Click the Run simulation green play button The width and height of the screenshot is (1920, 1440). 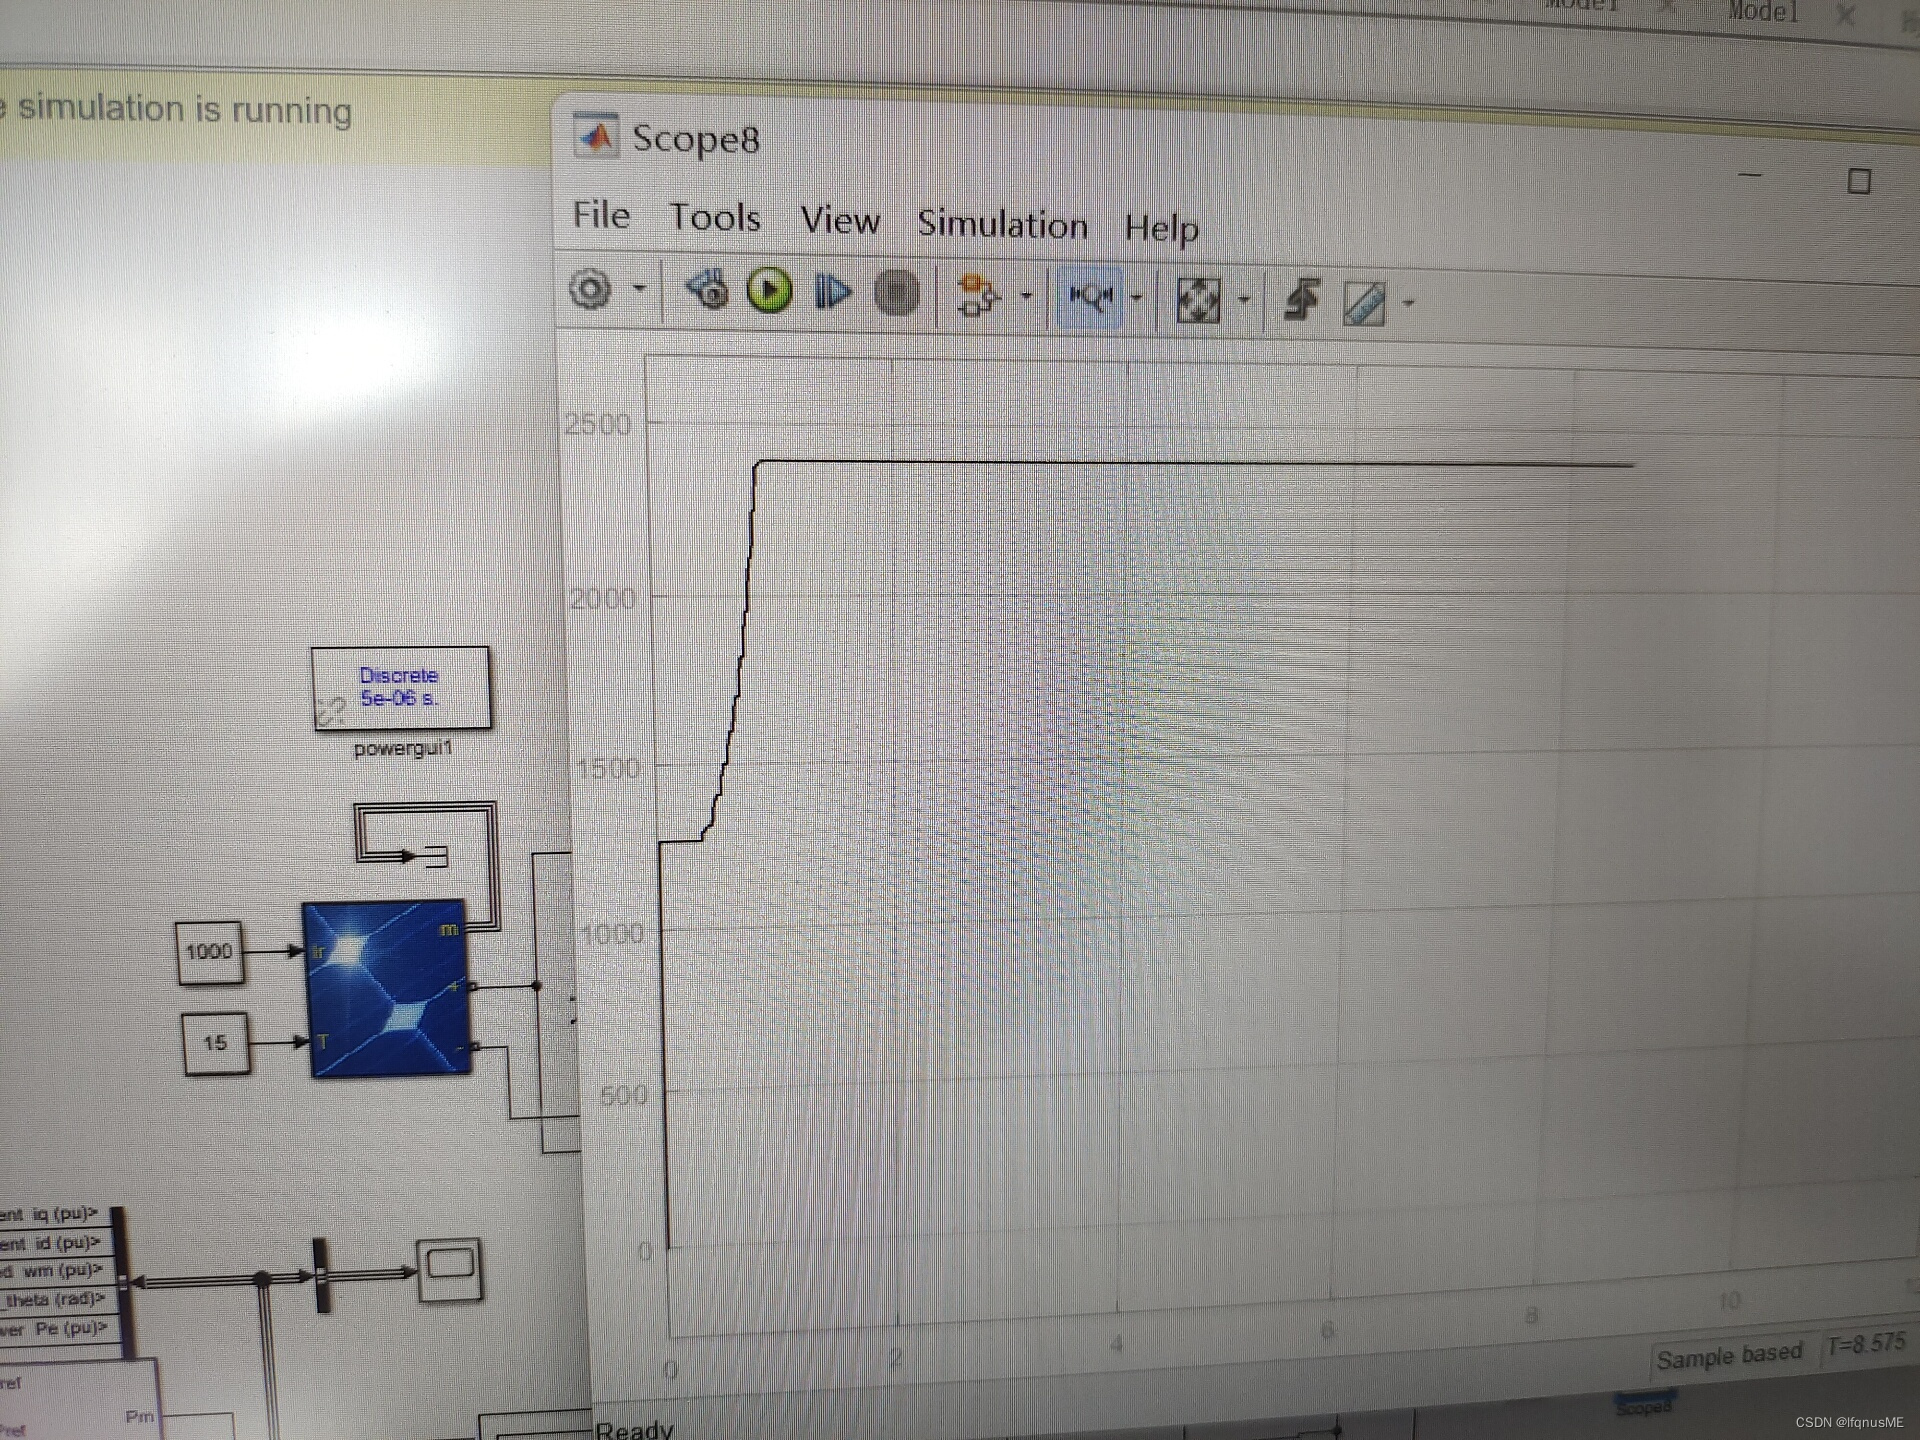[x=769, y=292]
